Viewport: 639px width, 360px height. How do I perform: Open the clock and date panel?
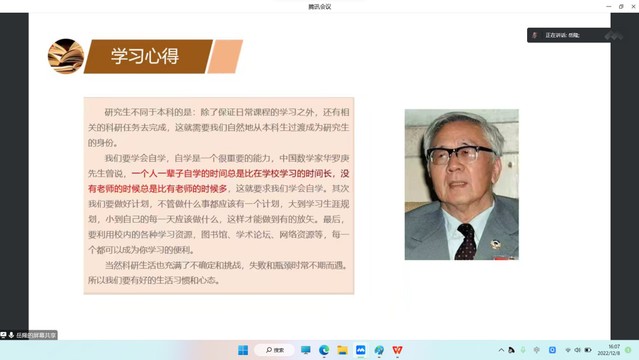point(609,350)
